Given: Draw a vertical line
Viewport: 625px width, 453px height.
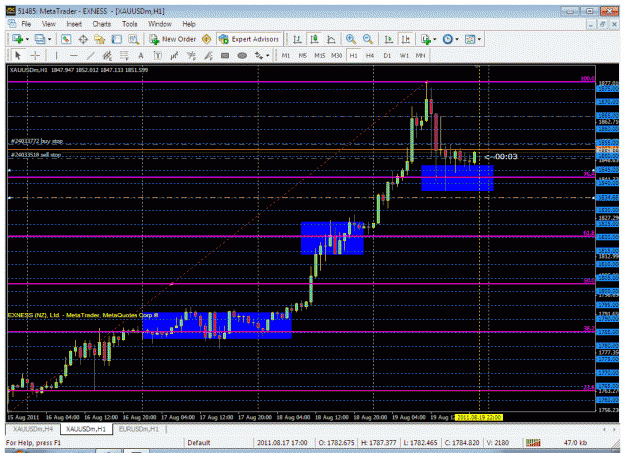Looking at the screenshot, I should [x=56, y=55].
